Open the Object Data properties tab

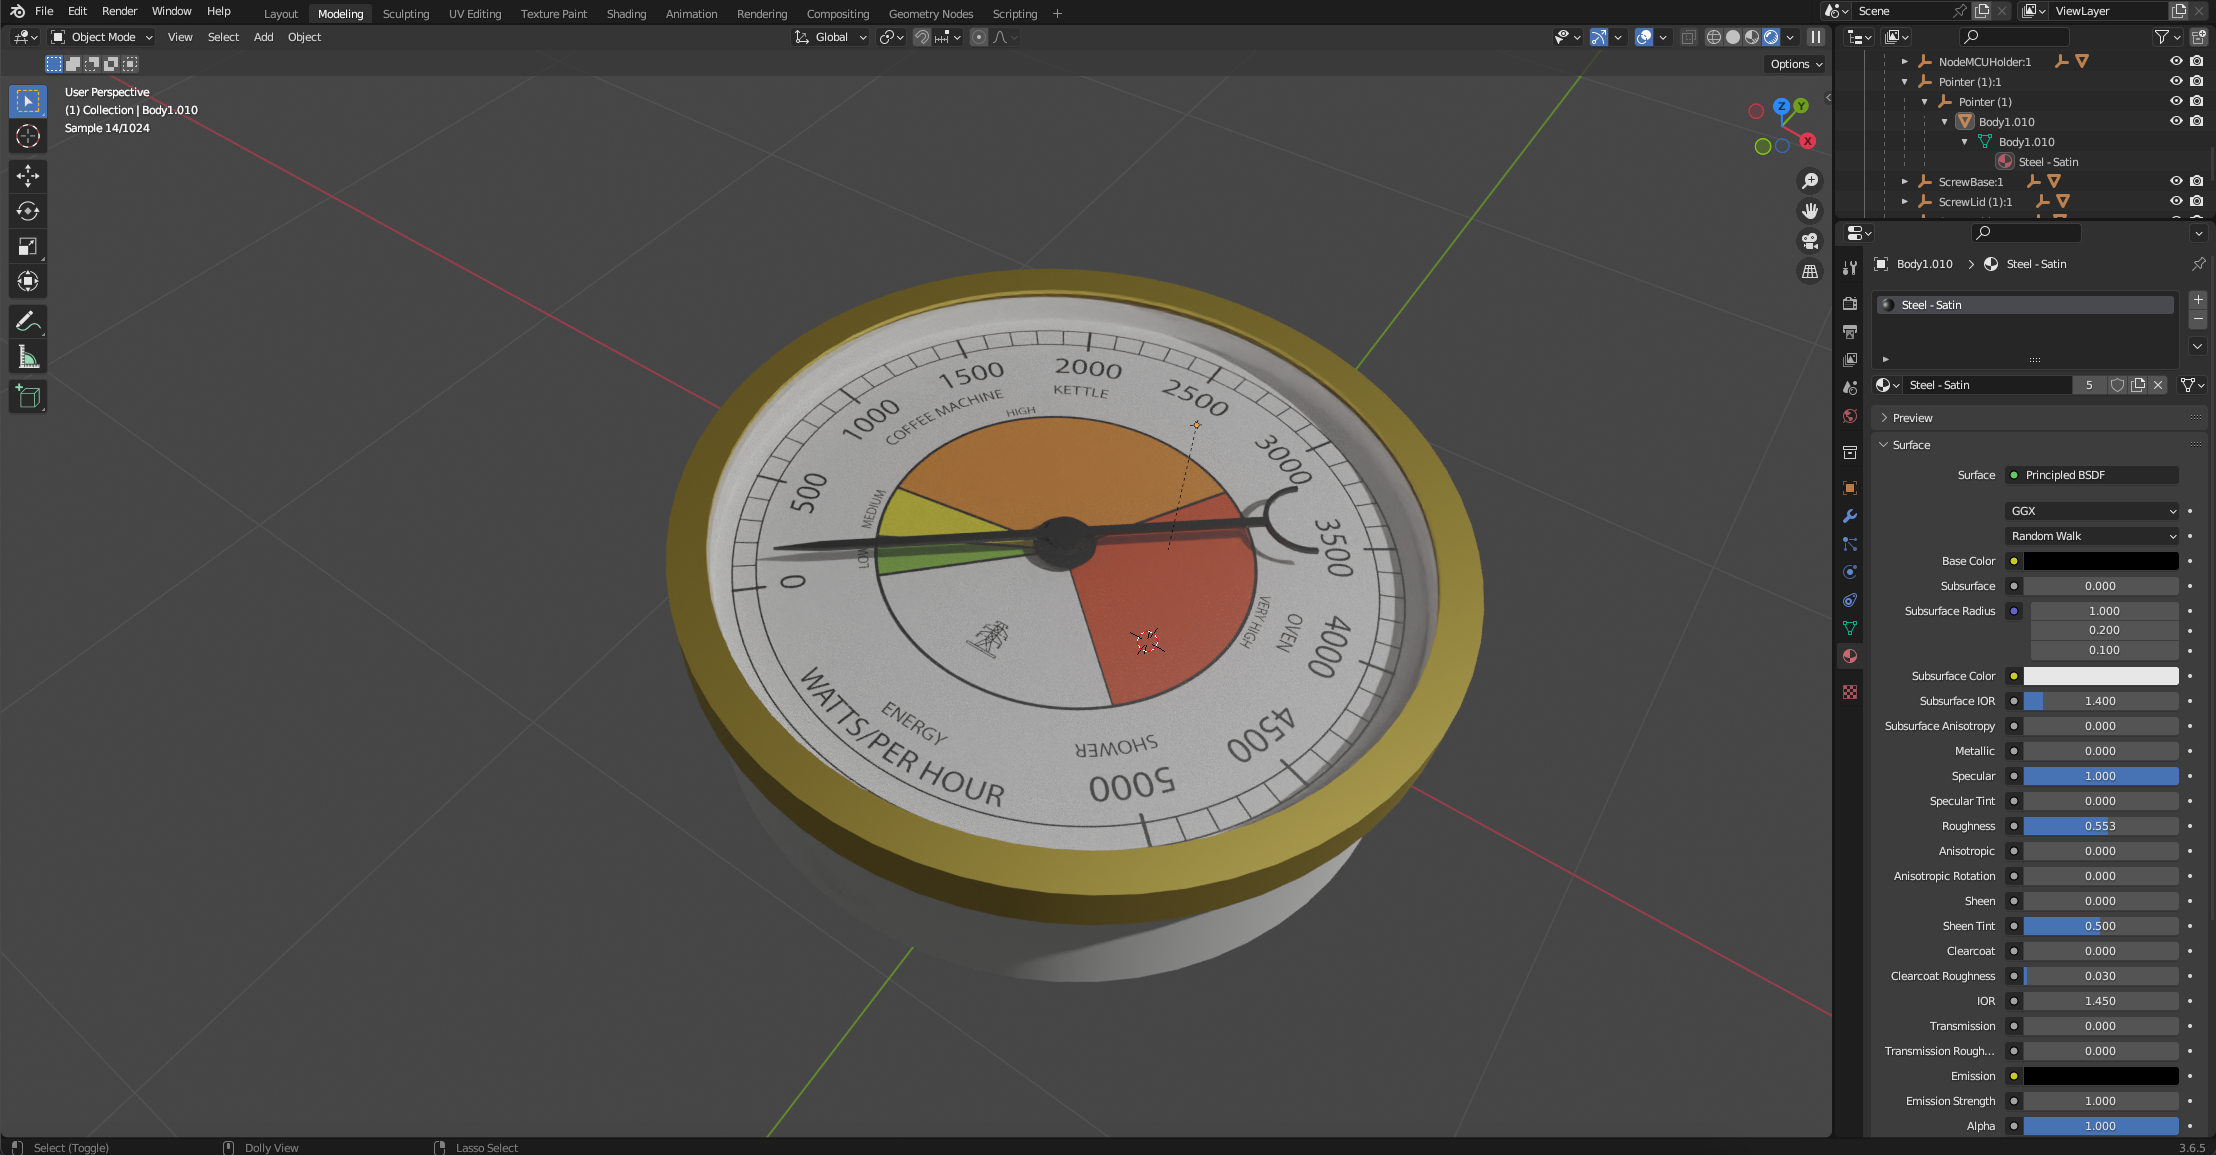tap(1850, 628)
